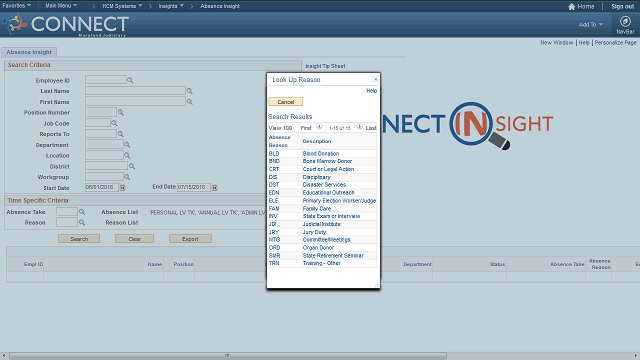
Task: Expand HCM Systems breadcrumb menu
Action: [x=122, y=6]
